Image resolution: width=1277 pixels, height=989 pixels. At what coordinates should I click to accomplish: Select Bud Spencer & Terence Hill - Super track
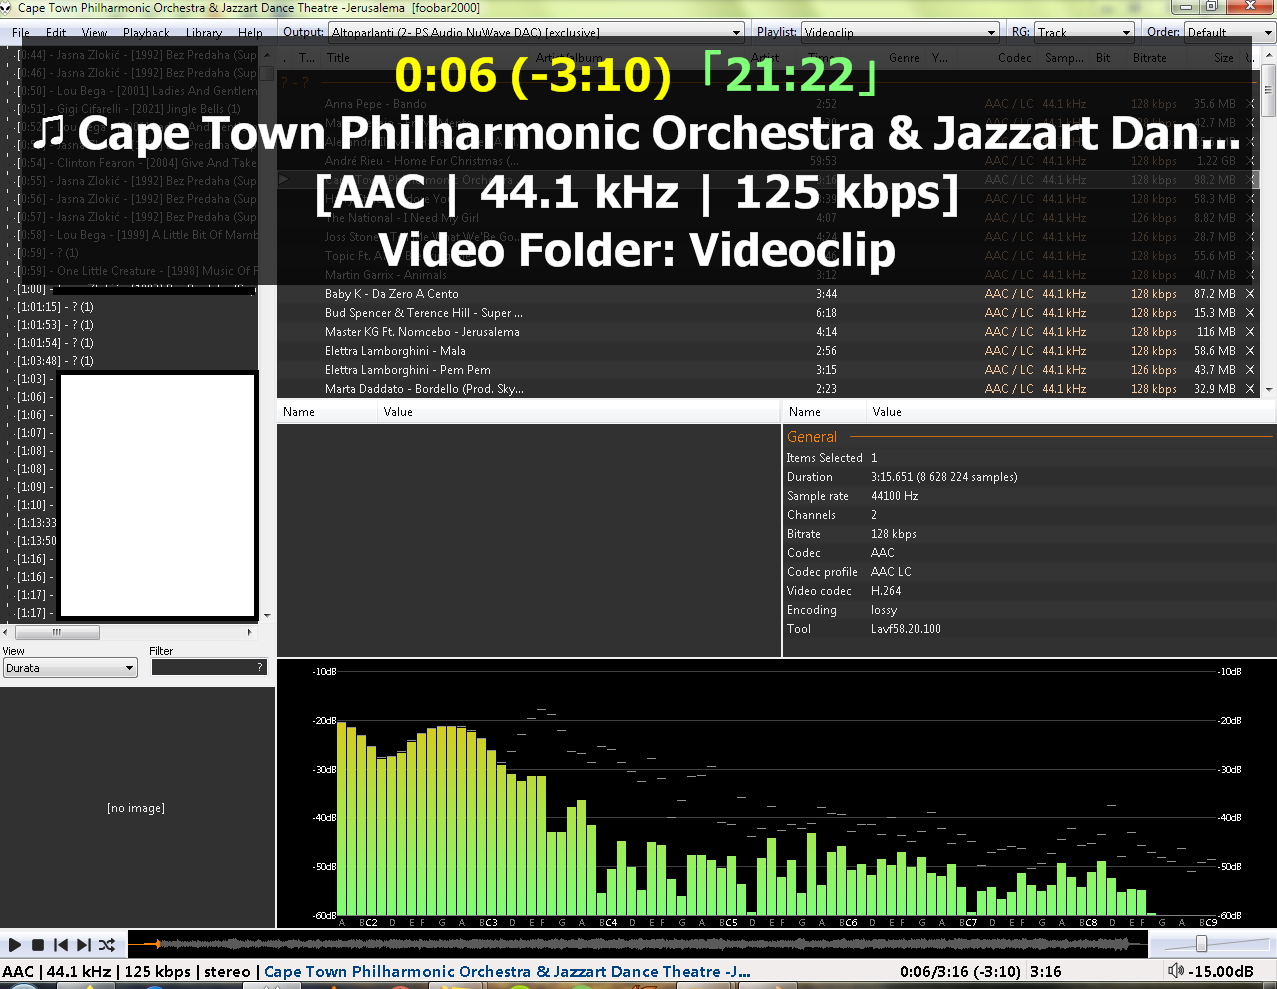[424, 313]
